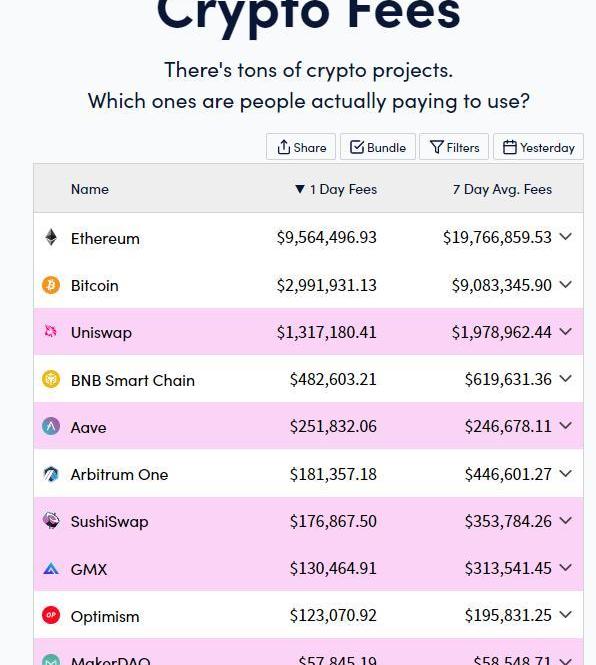
Task: Click the SushiSwap logo icon
Action: coord(51,520)
